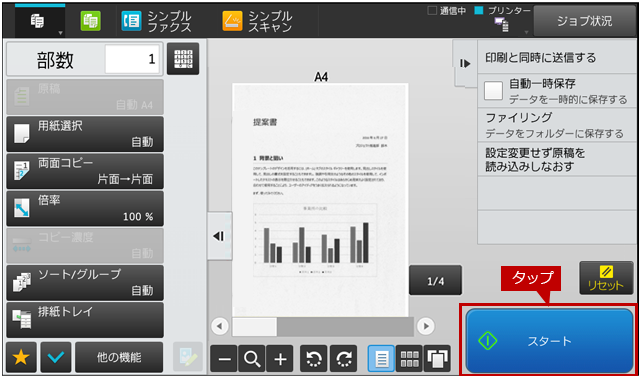The width and height of the screenshot is (640, 376).
Task: Tap the リセット reset button
Action: (x=606, y=278)
